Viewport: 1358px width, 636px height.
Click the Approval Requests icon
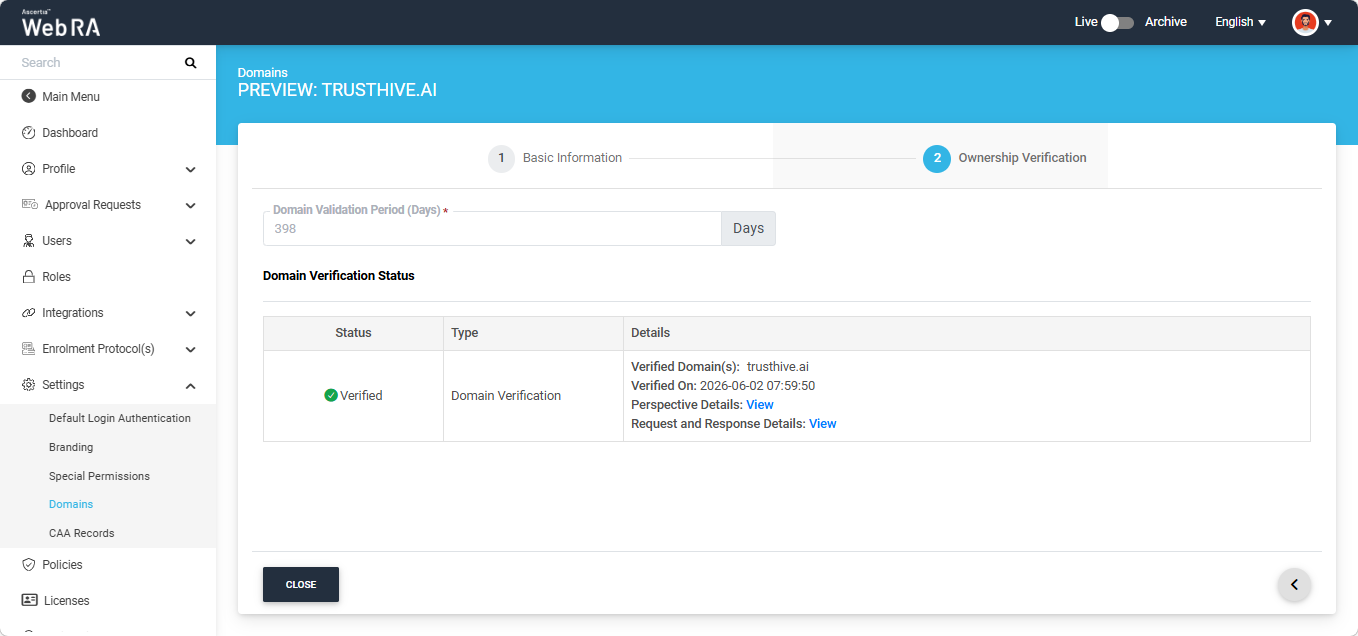tap(29, 205)
